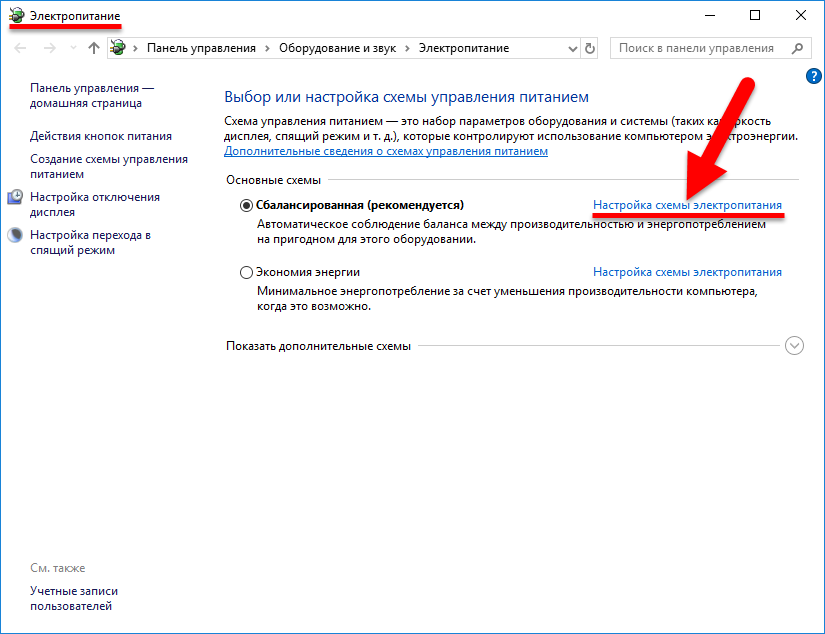825x634 pixels.
Task: Expand Показать дополнительные схемы chevron
Action: point(794,346)
